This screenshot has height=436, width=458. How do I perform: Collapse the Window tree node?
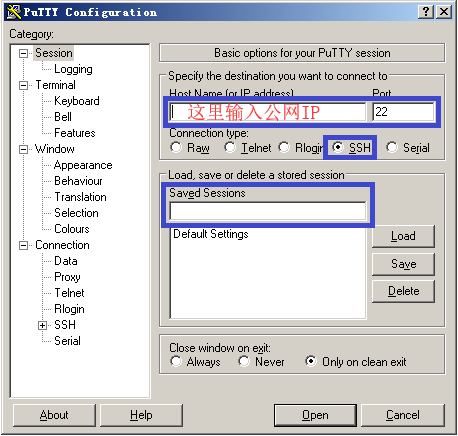click(x=24, y=149)
